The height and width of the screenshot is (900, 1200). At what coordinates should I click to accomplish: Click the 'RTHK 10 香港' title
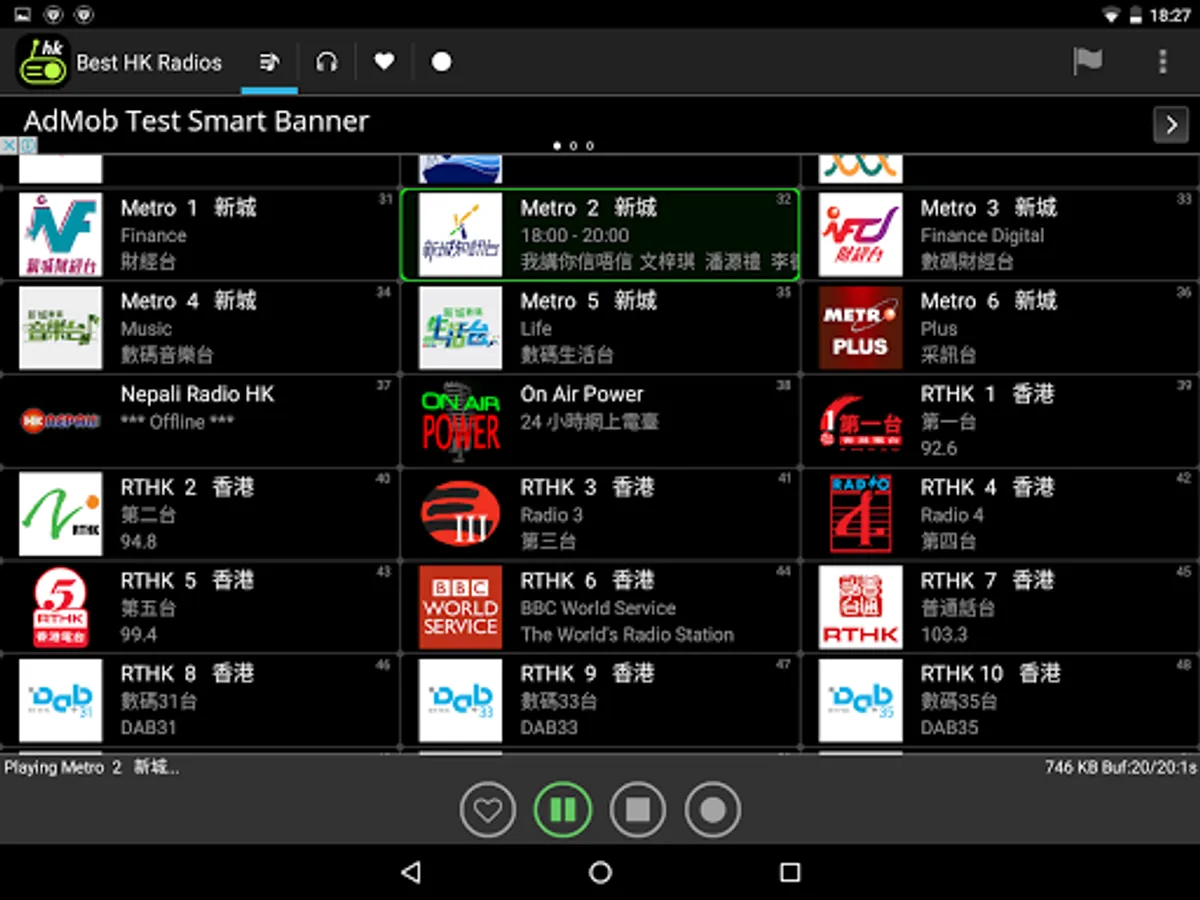pyautogui.click(x=991, y=673)
